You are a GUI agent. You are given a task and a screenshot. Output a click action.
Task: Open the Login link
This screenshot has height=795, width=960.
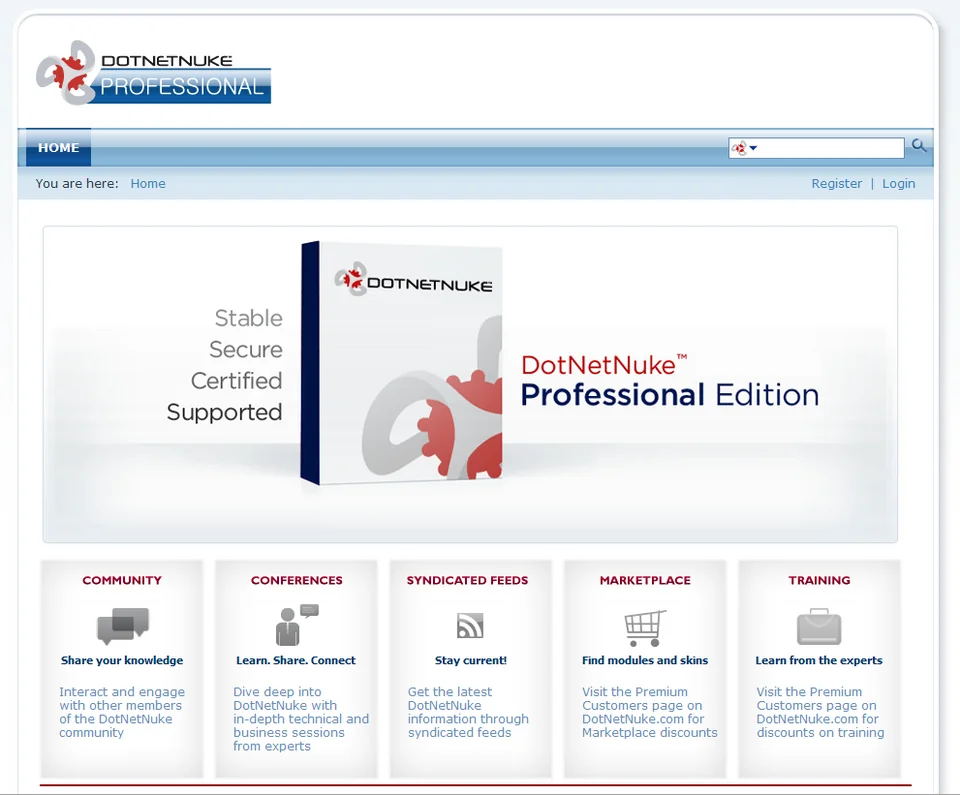point(898,184)
